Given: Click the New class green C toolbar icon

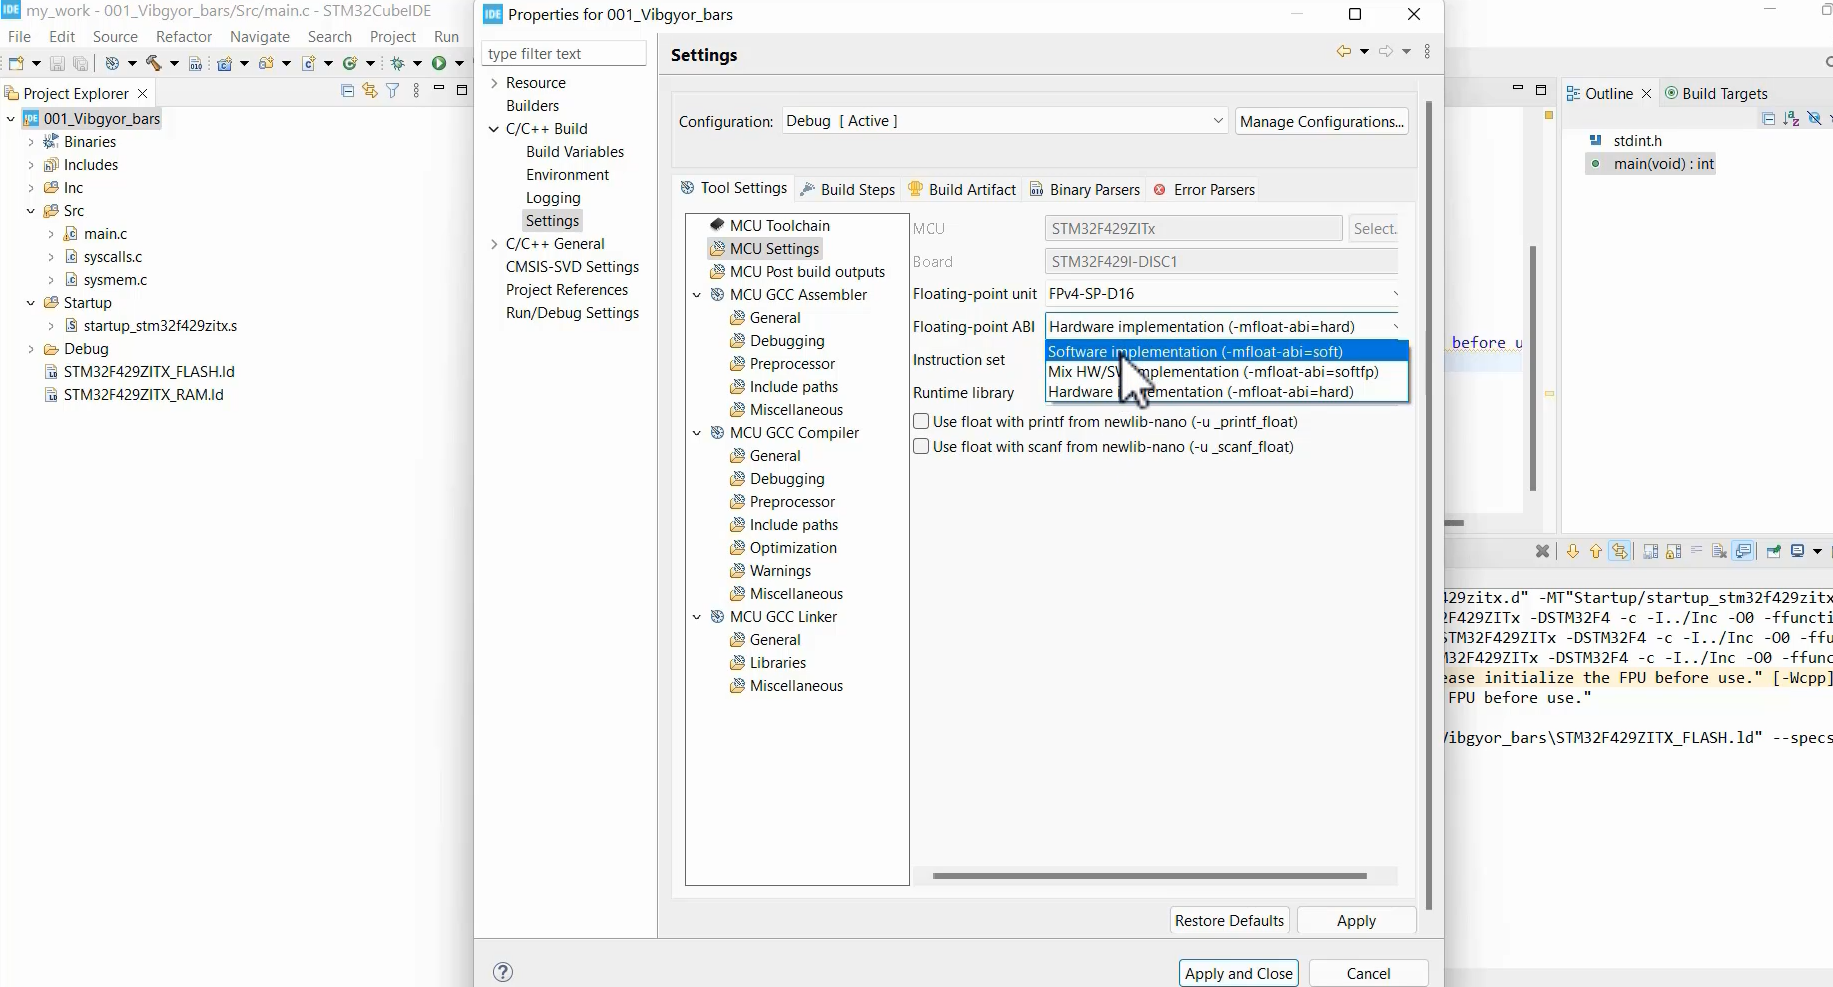Looking at the screenshot, I should (x=350, y=63).
